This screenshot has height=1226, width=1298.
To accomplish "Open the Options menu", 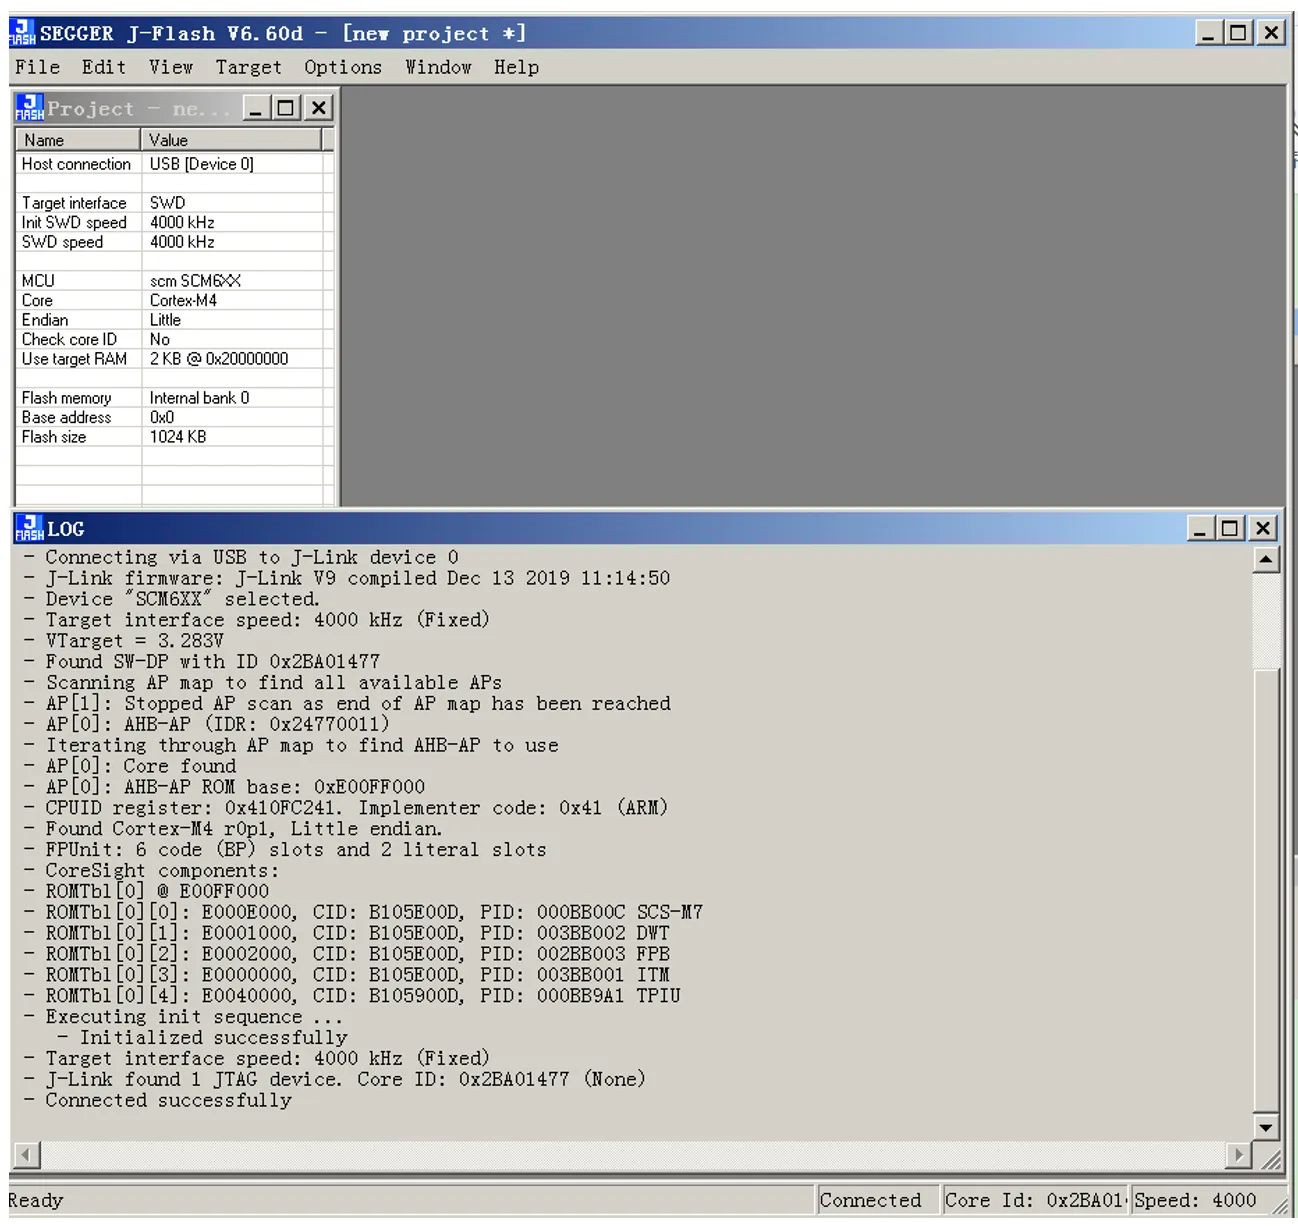I will [x=343, y=67].
